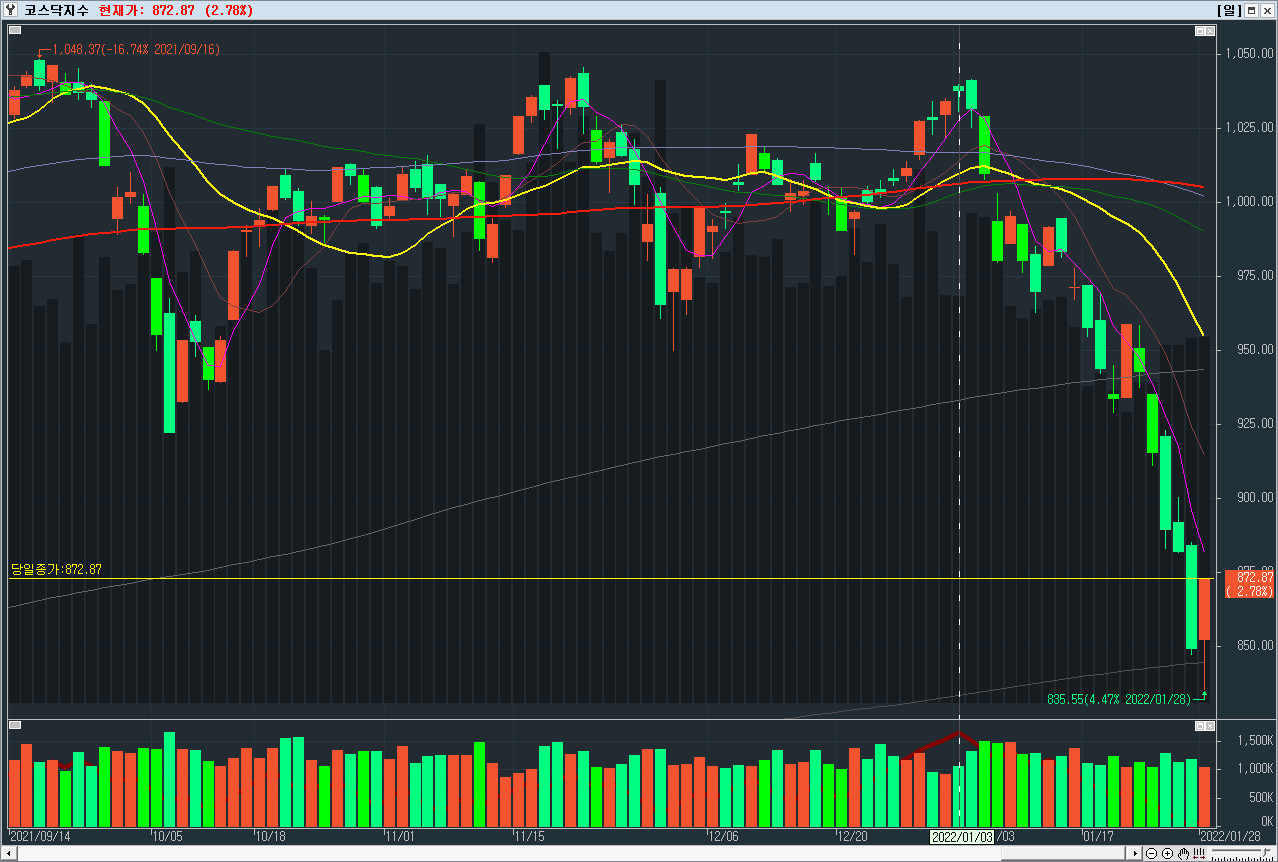Viewport: 1278px width, 862px height.
Task: Click the 당일종가:872.87 label
Action: (56, 569)
